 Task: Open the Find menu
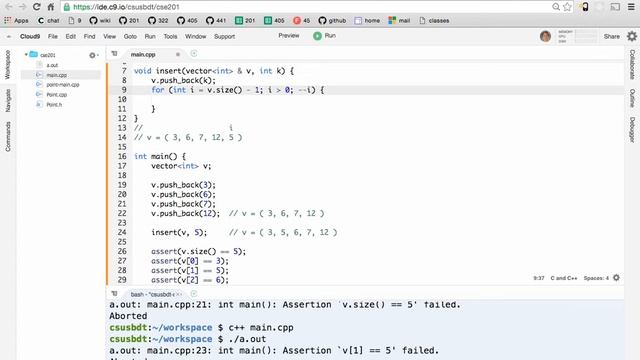click(89, 36)
